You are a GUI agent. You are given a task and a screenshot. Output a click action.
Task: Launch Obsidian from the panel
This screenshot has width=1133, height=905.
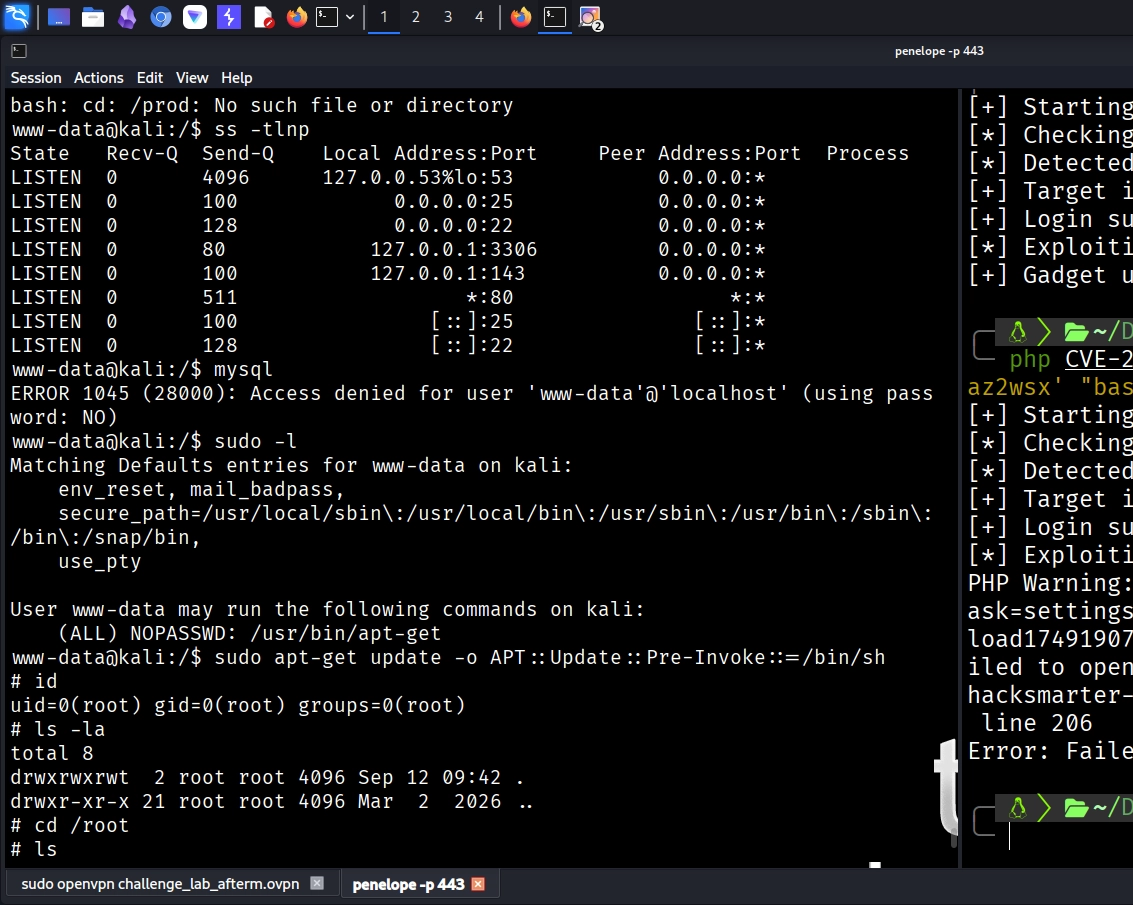tap(127, 17)
